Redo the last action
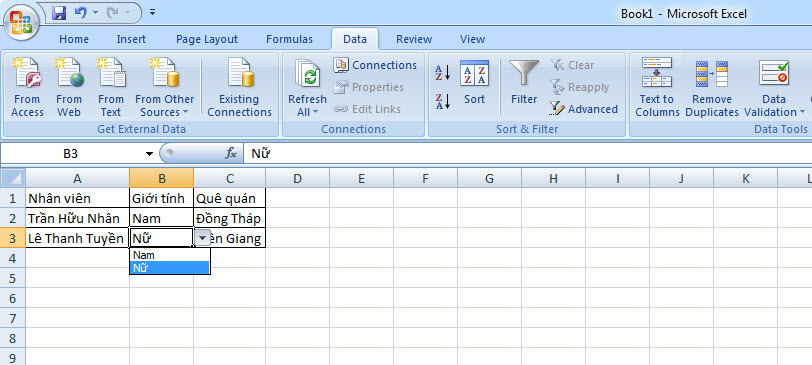This screenshot has height=365, width=812. click(x=112, y=13)
